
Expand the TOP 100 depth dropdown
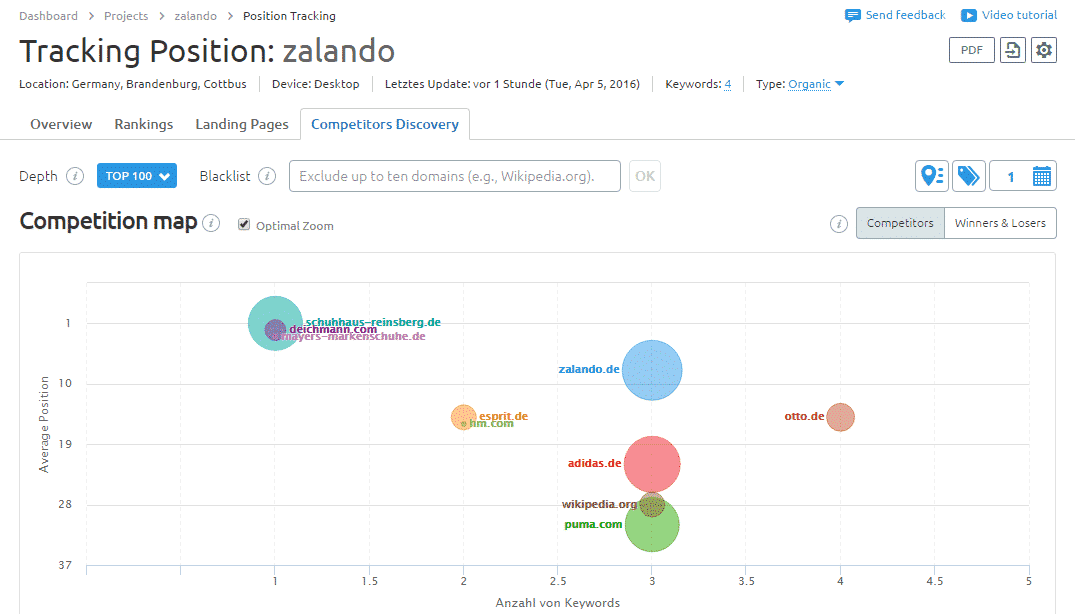tap(137, 176)
